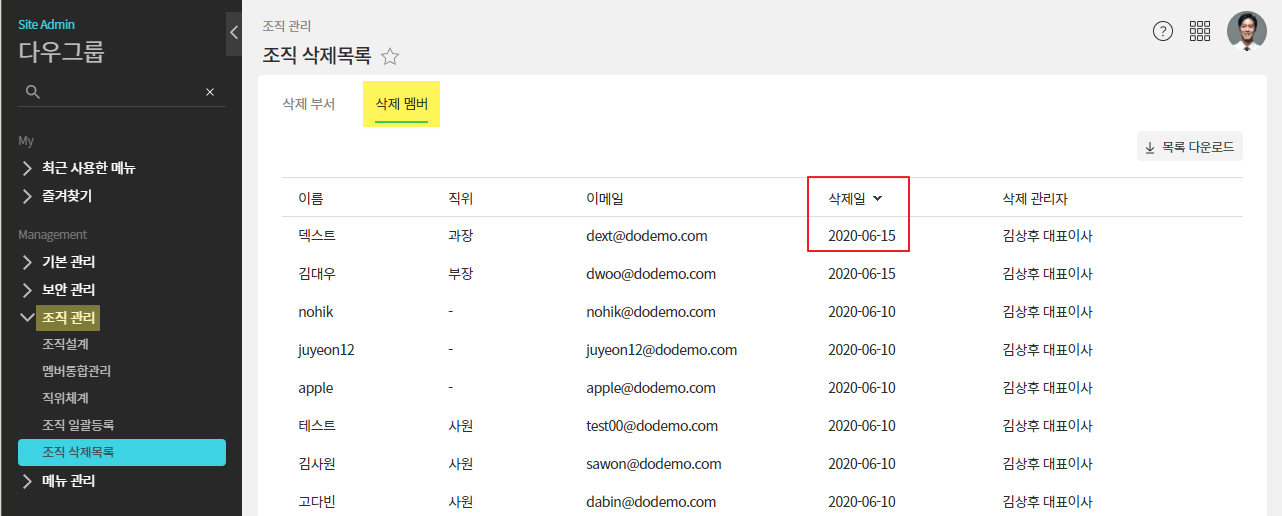Click the 목록 다운로드 download button
The width and height of the screenshot is (1282, 516).
pyautogui.click(x=1189, y=147)
